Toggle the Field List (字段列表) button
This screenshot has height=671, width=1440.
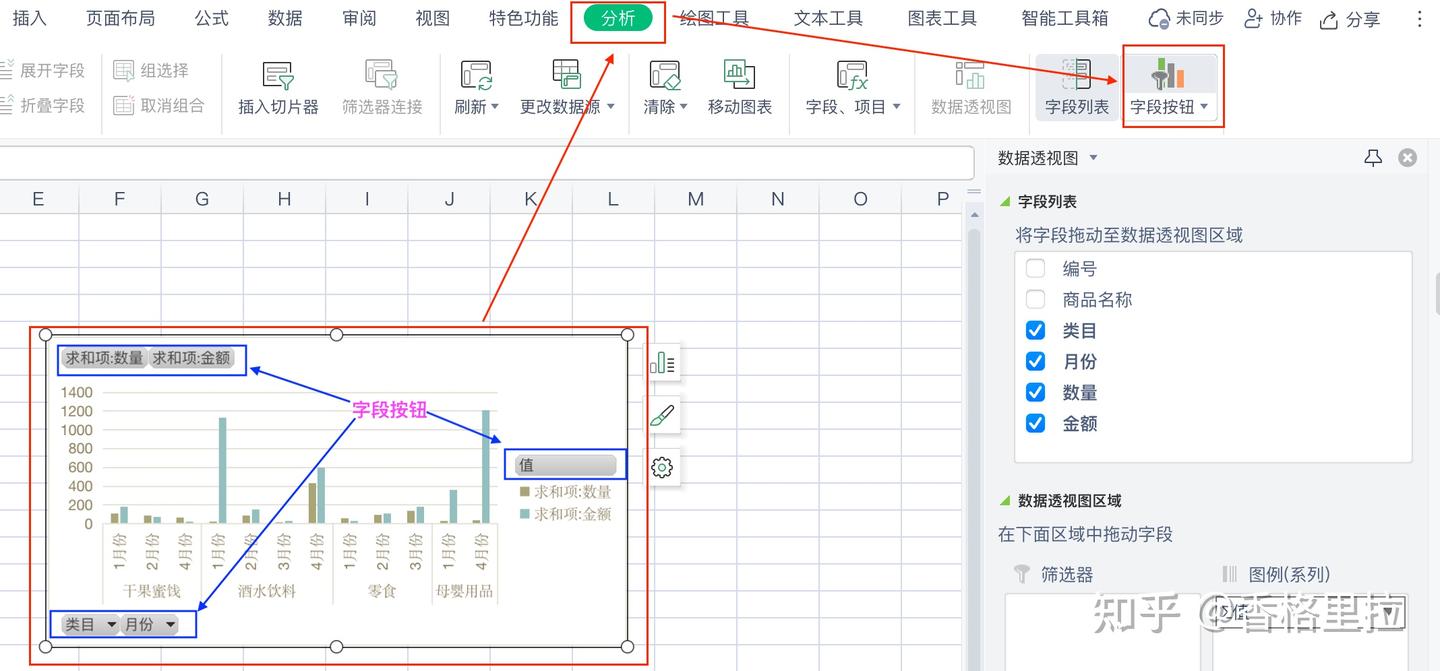[1077, 87]
